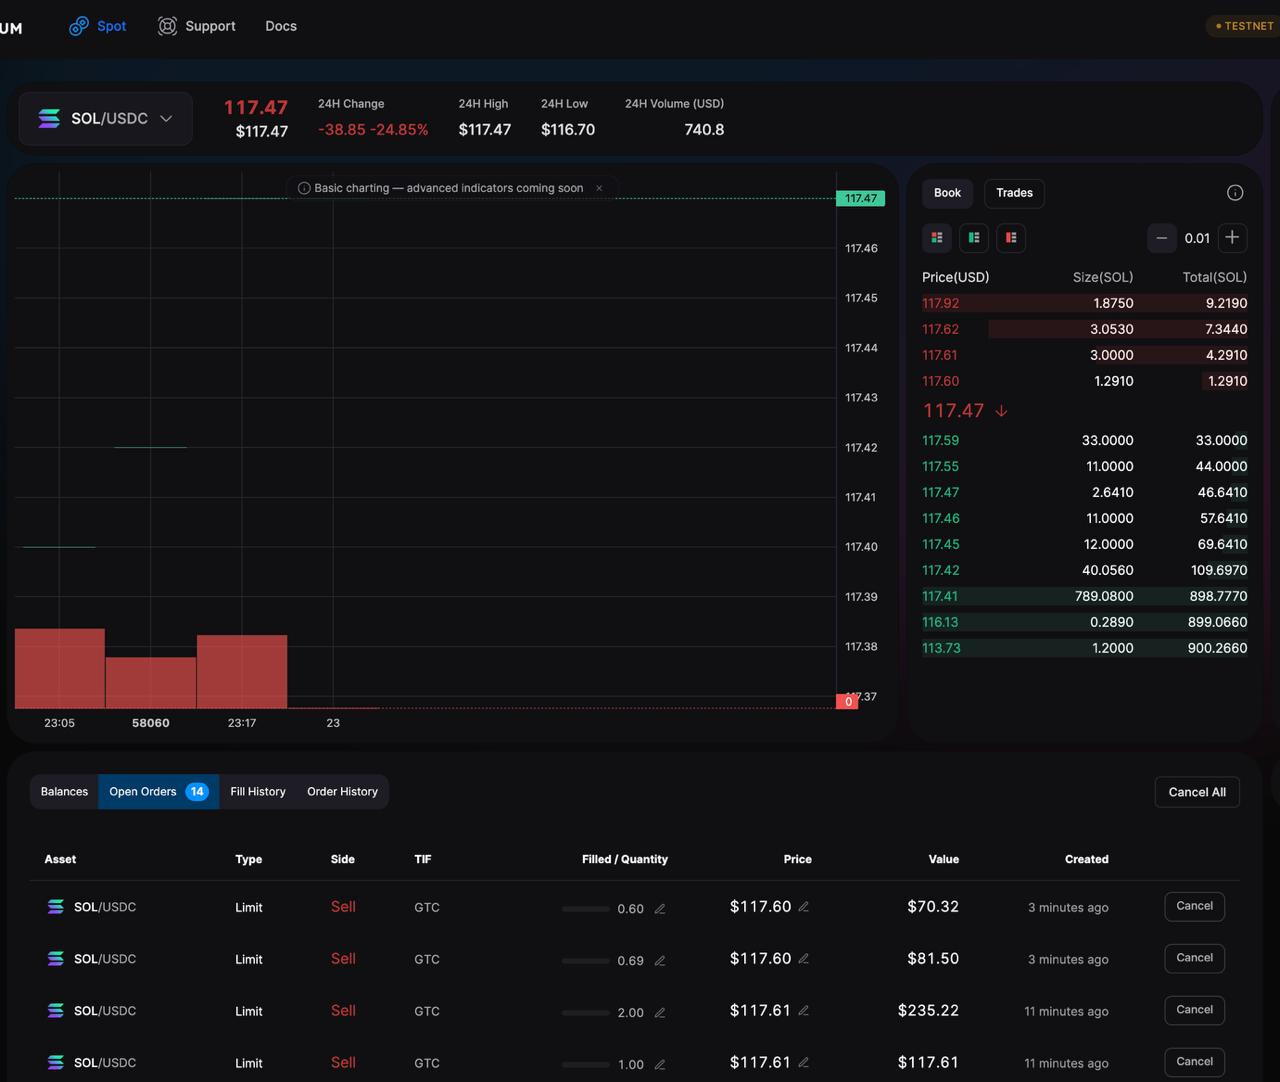Edit quantity of the 0.60 order
The height and width of the screenshot is (1082, 1280).
pyautogui.click(x=660, y=909)
